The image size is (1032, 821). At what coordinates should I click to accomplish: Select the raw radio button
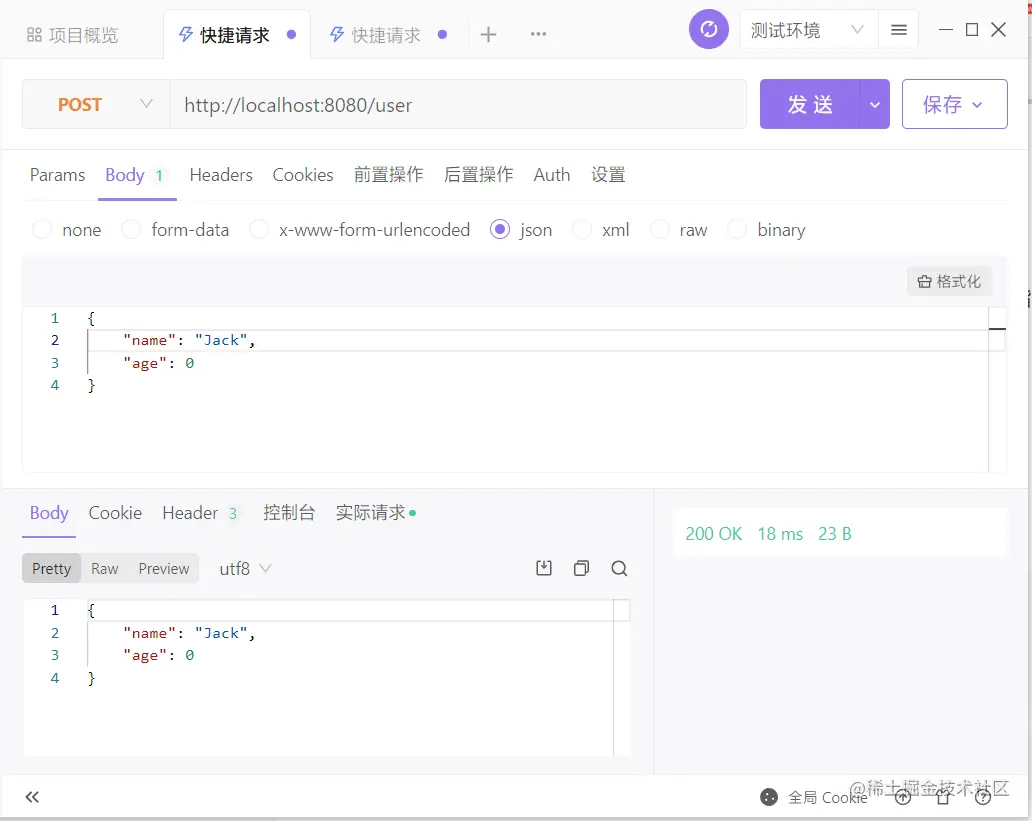659,230
